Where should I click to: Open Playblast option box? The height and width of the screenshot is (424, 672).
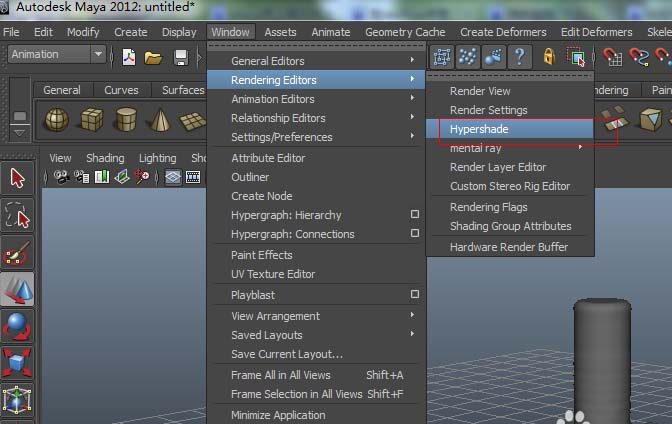click(415, 294)
